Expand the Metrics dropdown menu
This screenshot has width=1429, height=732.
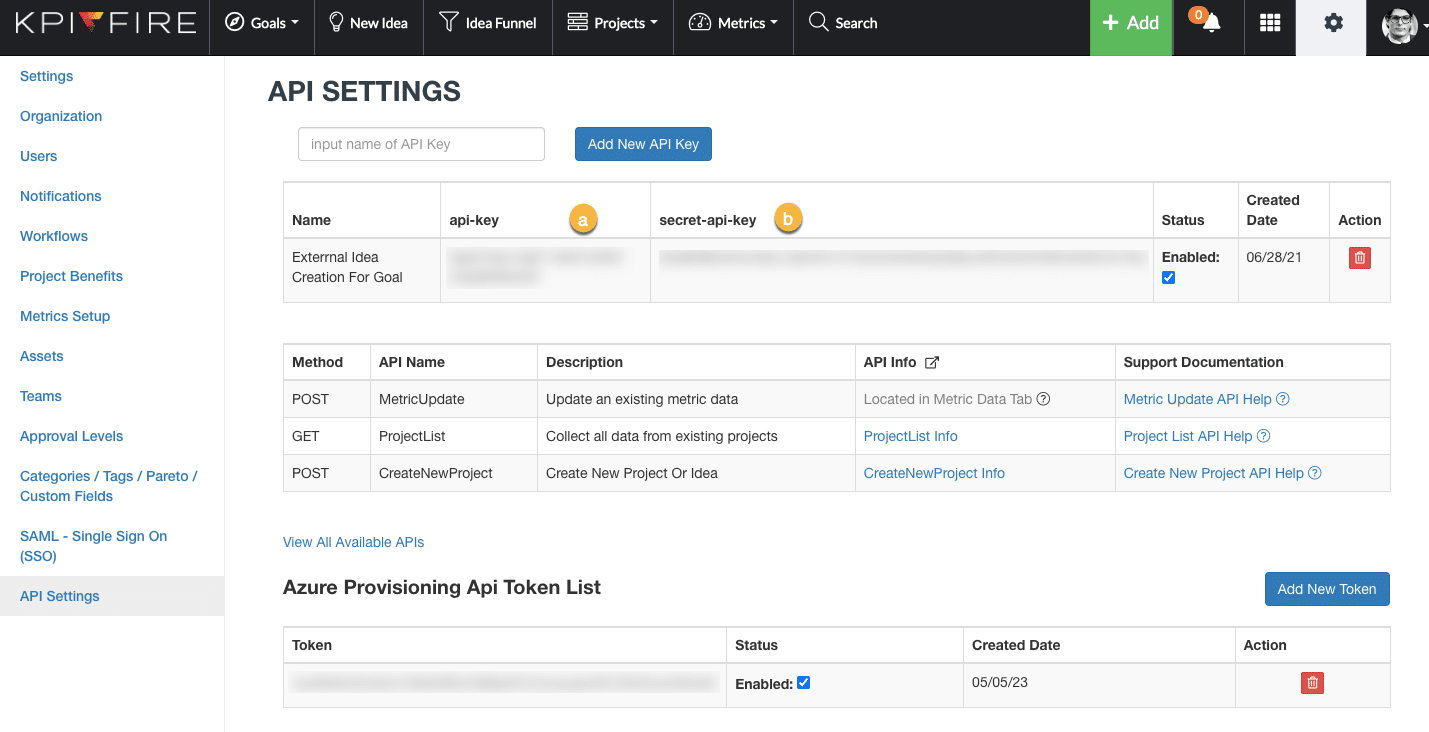click(x=733, y=23)
